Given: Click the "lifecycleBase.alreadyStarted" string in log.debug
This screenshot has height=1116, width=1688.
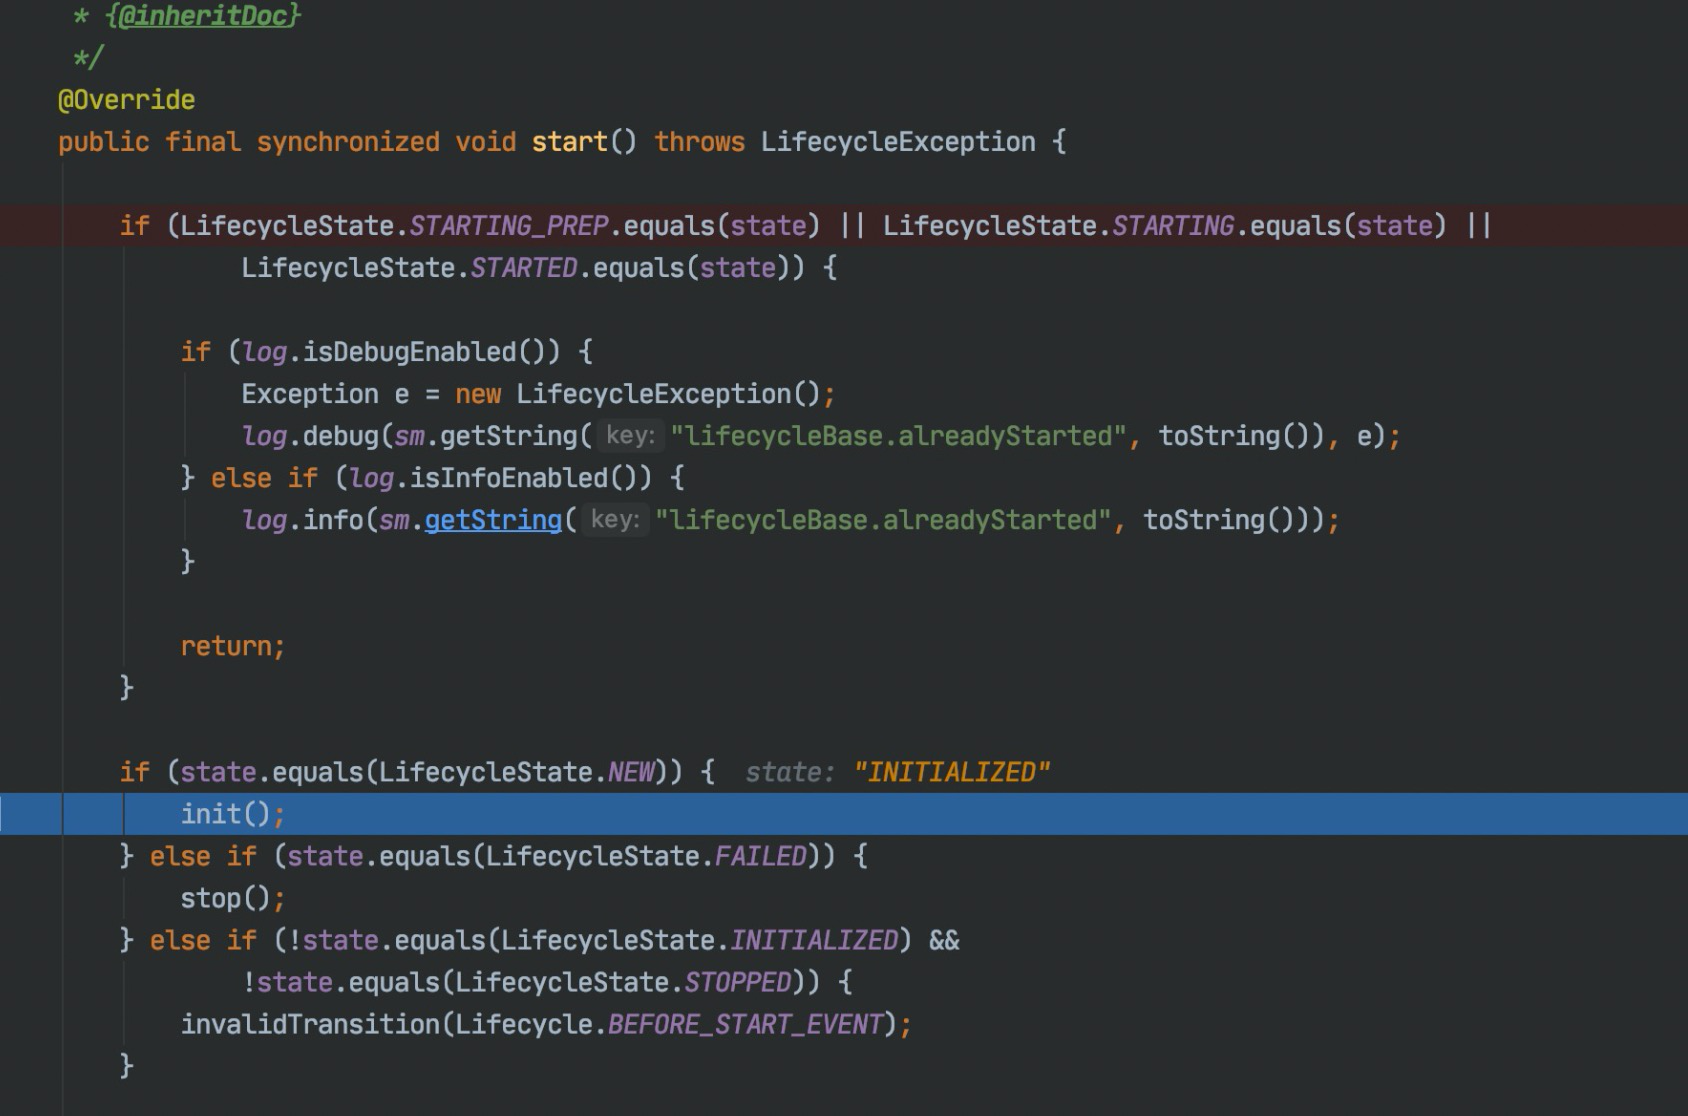Looking at the screenshot, I should 898,436.
